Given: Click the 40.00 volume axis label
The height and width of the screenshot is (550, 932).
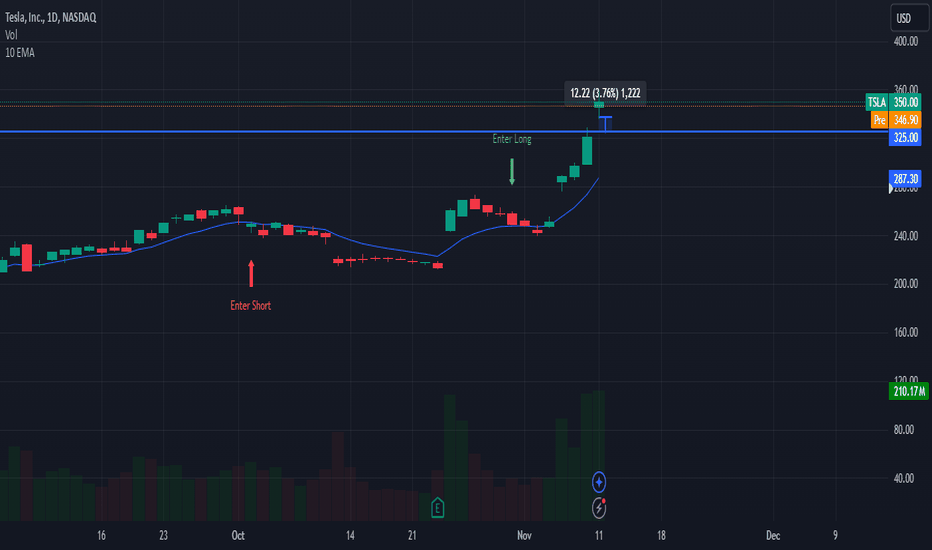Looking at the screenshot, I should pos(904,478).
